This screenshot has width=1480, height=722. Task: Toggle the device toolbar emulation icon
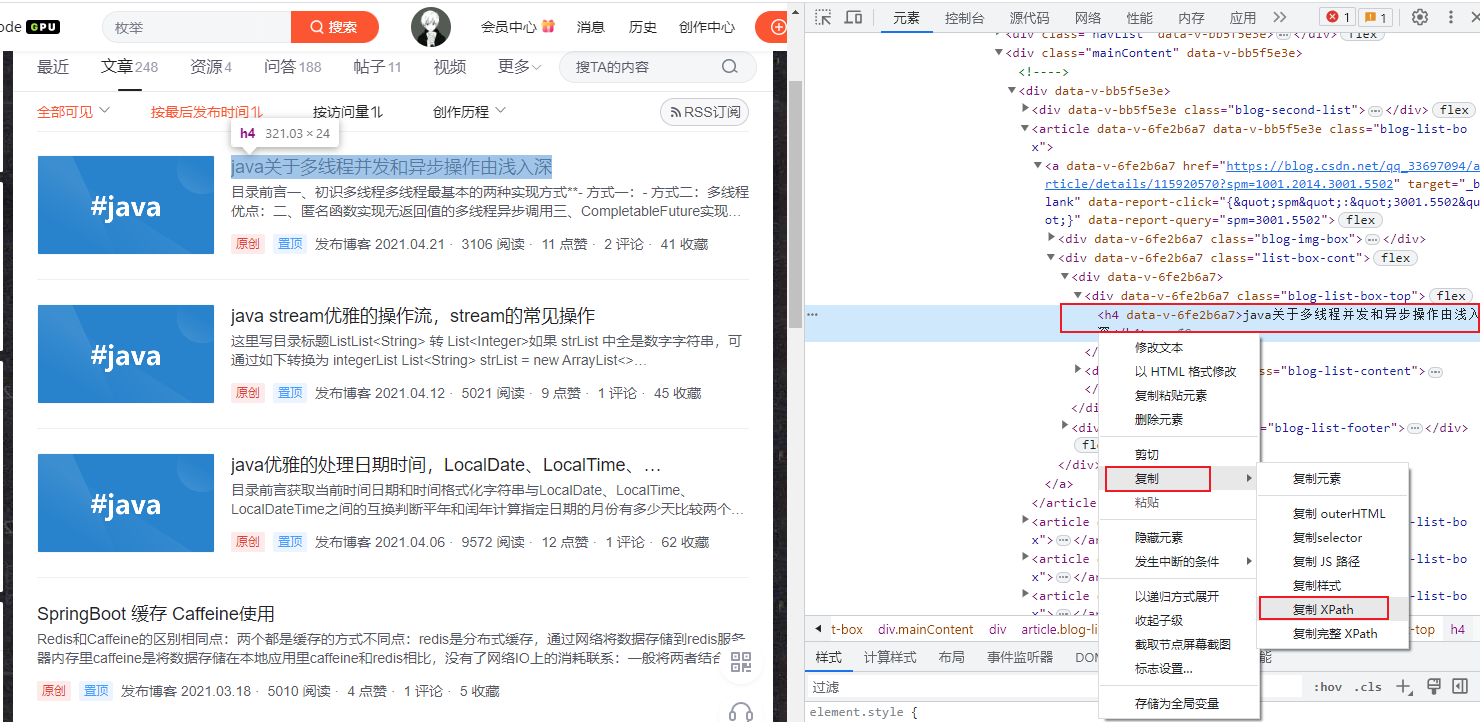853,17
